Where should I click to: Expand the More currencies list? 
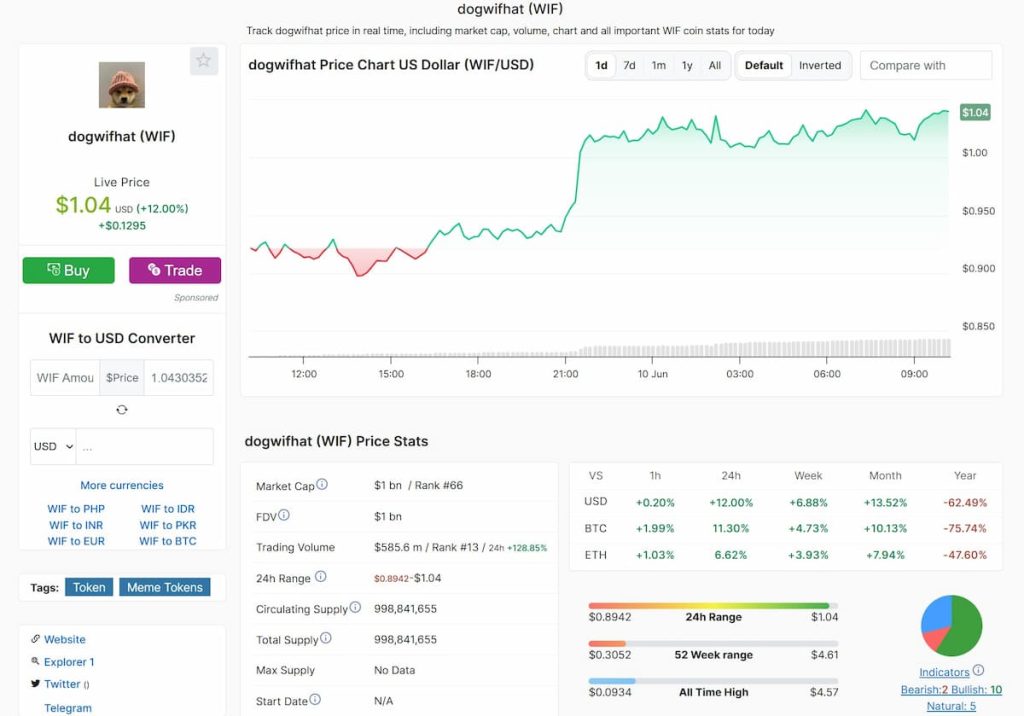point(122,486)
